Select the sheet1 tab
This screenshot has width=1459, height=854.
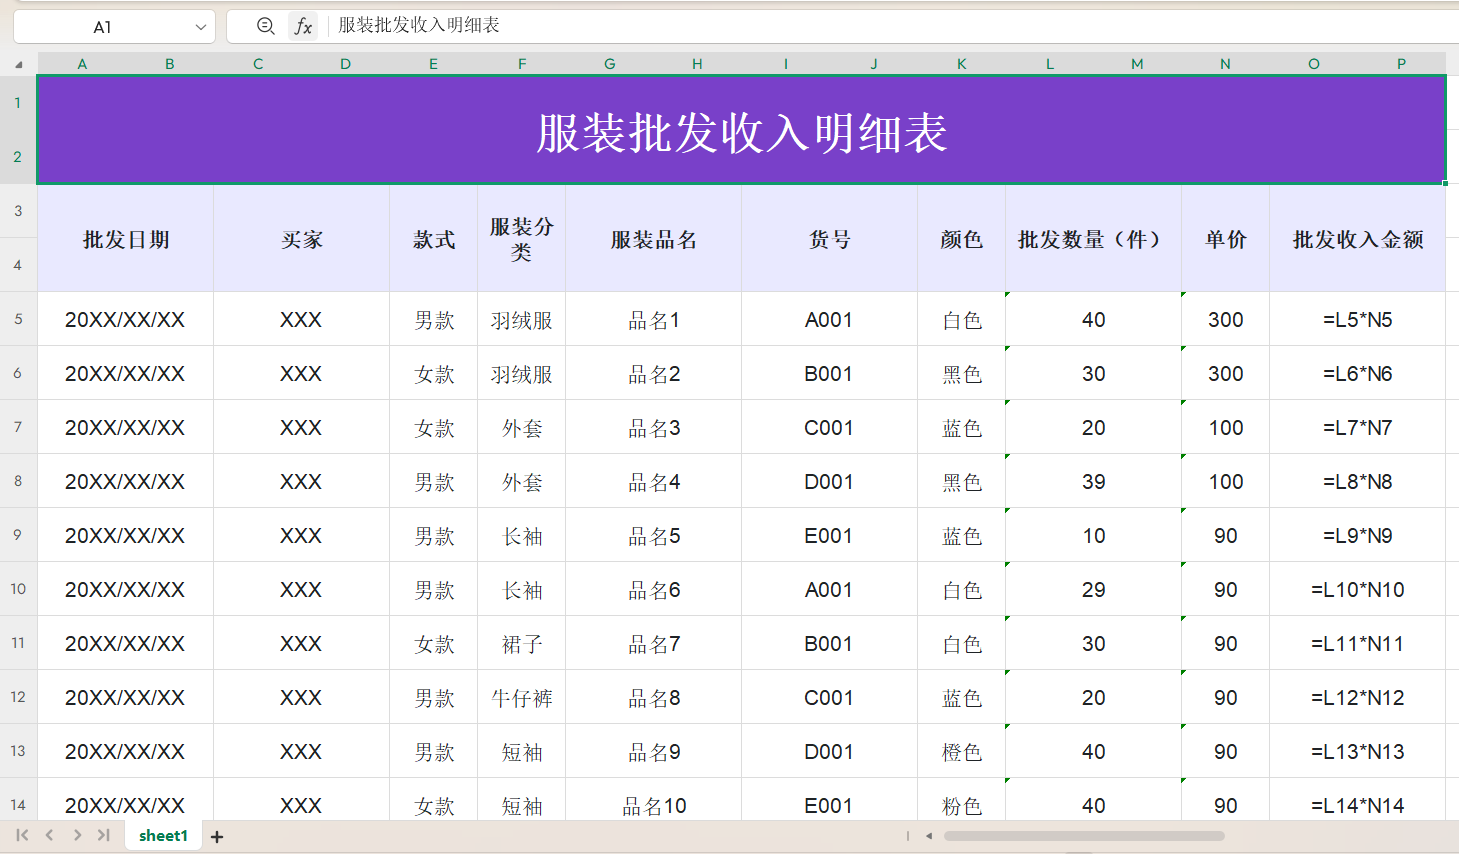tap(163, 835)
